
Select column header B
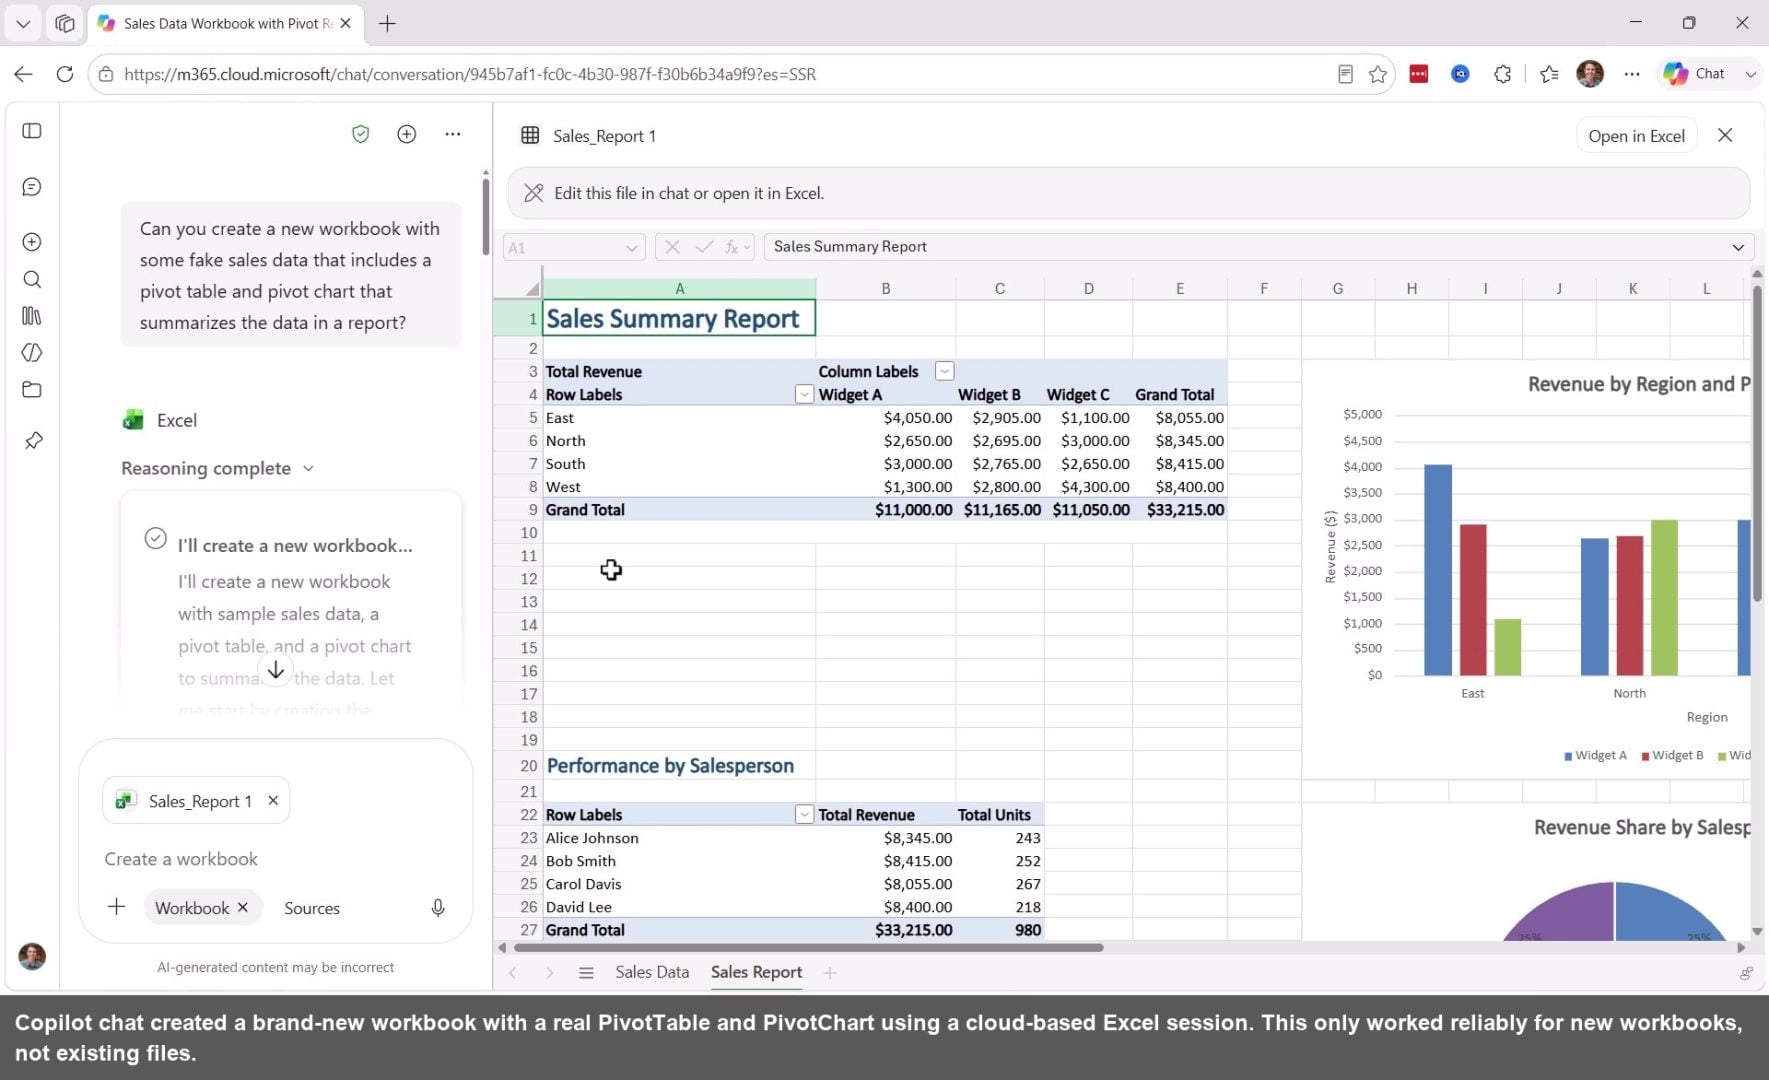point(885,288)
